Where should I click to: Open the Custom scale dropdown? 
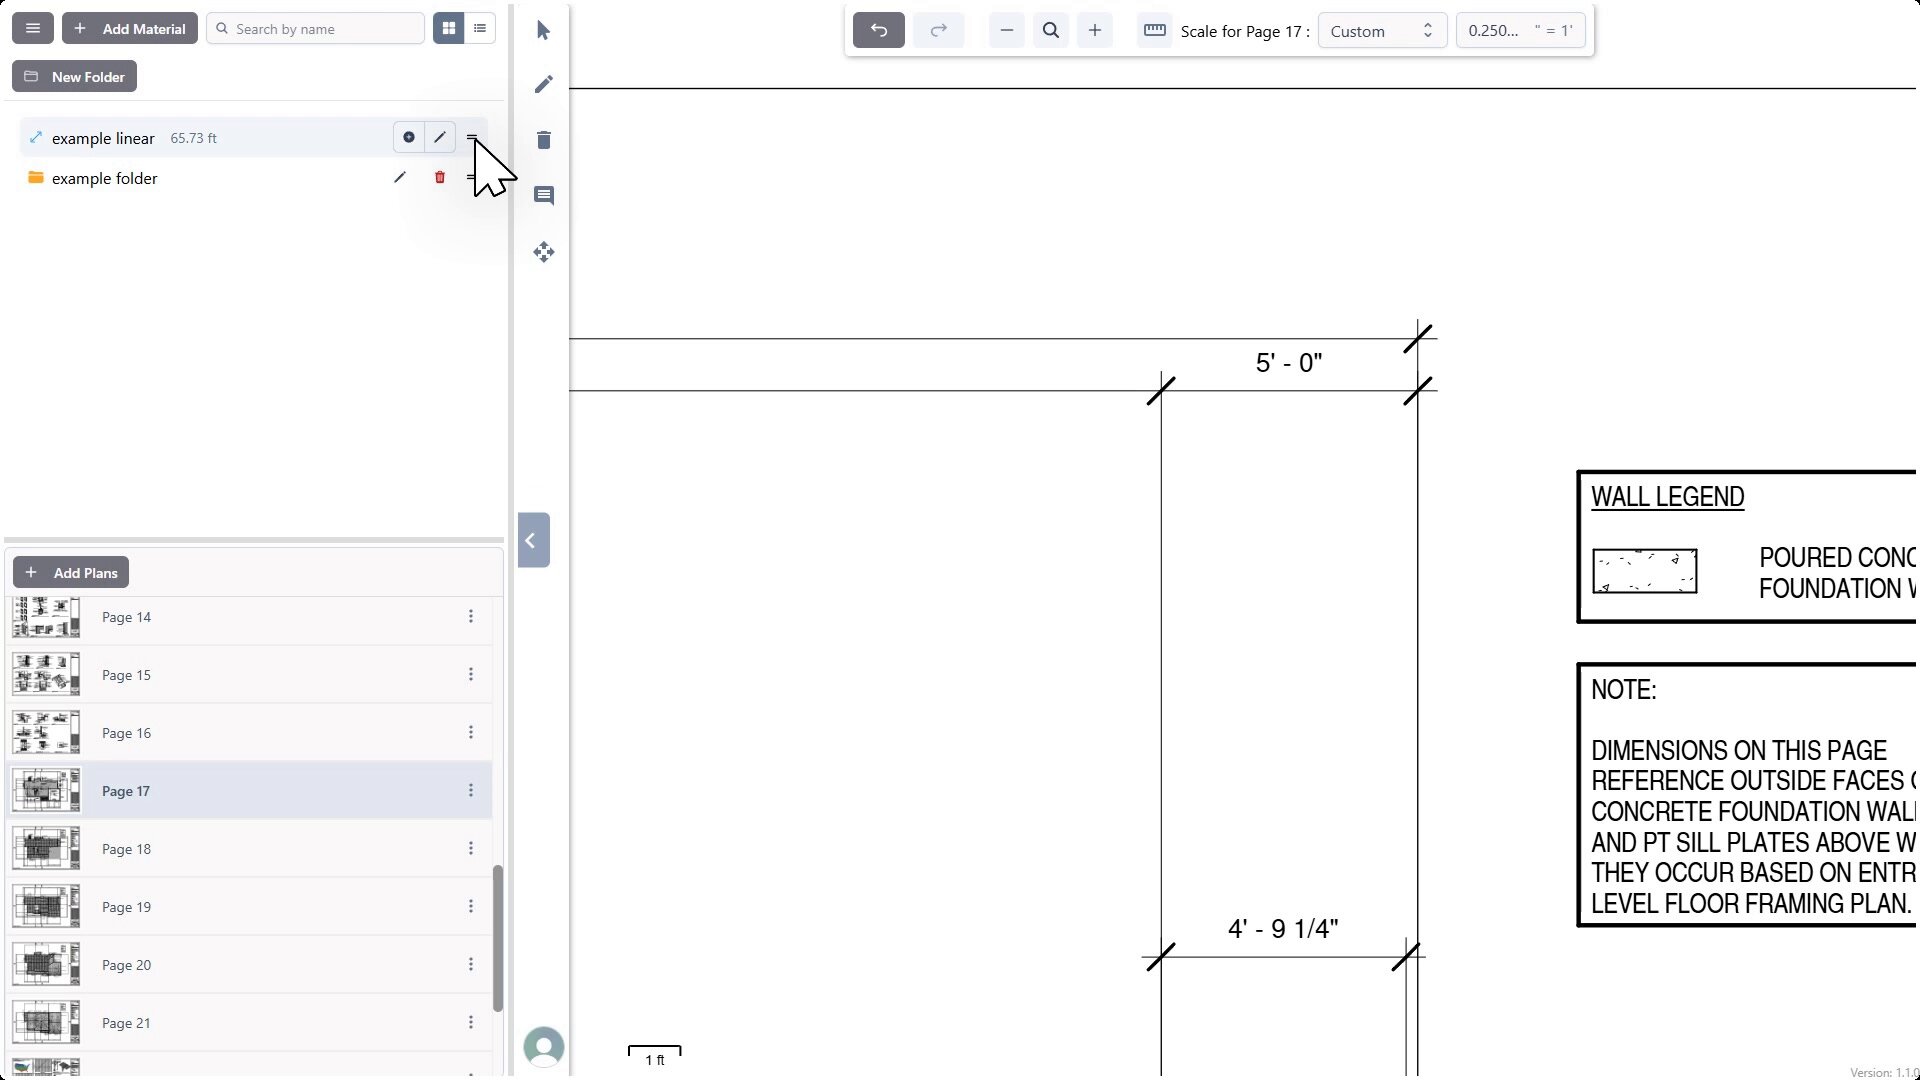(x=1383, y=31)
